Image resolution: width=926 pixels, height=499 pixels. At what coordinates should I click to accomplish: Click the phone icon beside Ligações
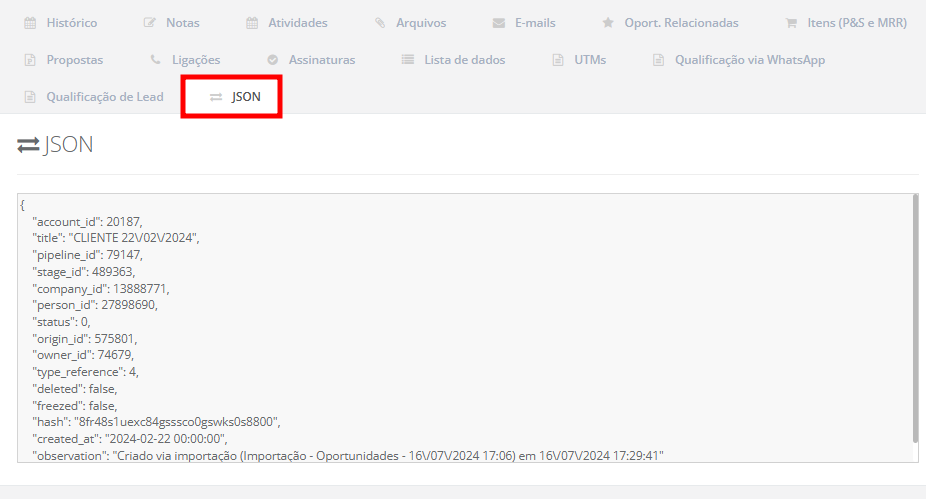point(155,60)
